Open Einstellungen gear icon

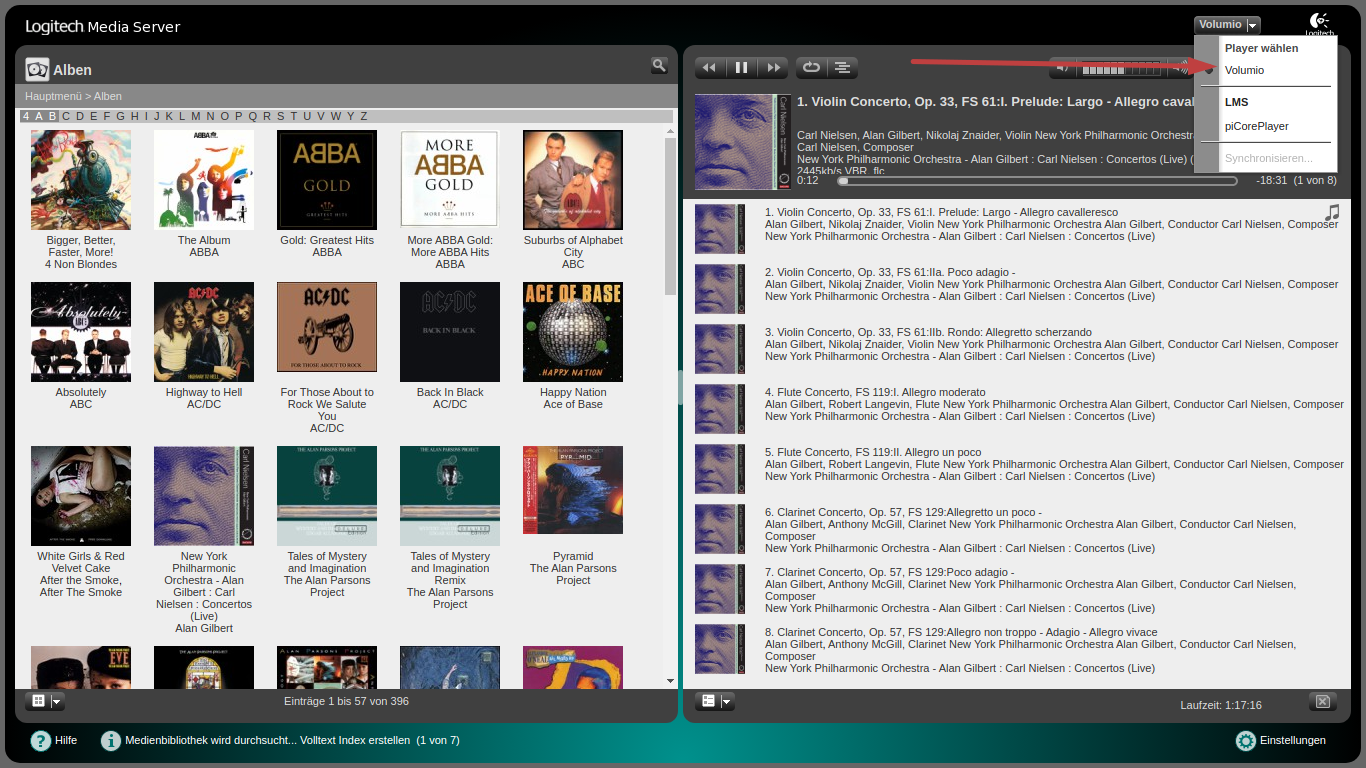point(1246,741)
